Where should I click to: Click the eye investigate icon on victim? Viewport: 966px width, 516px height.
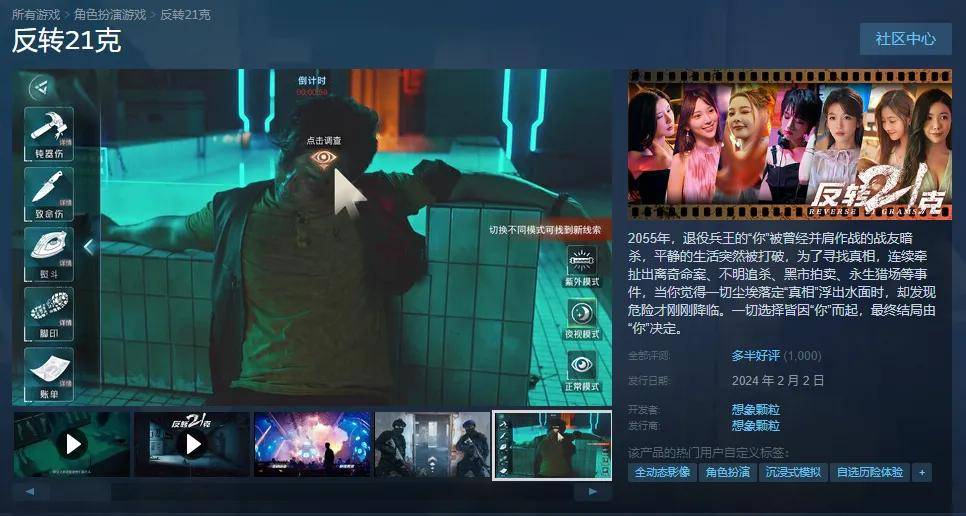coord(324,158)
